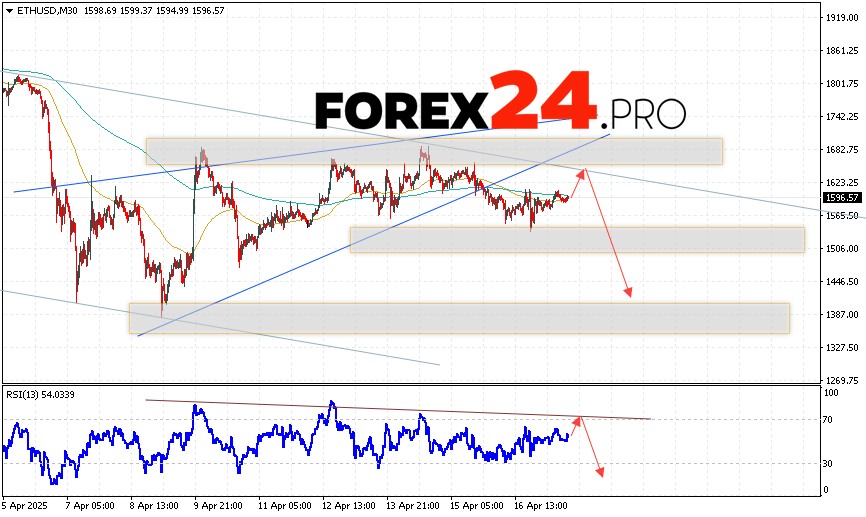Image resolution: width=866 pixels, height=517 pixels.
Task: Select the lowest grey support zone near 1387
Action: [x=459, y=318]
